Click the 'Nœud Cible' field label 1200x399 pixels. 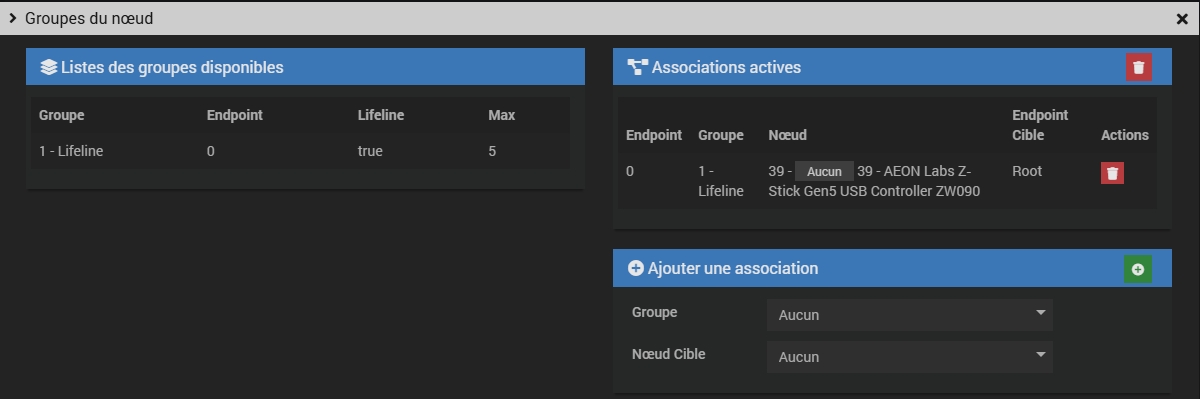[x=668, y=354]
